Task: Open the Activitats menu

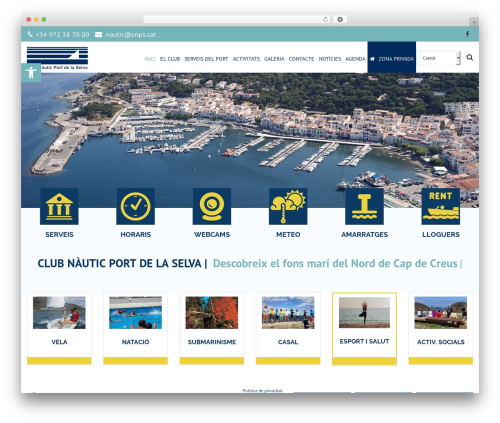Action: click(x=246, y=59)
